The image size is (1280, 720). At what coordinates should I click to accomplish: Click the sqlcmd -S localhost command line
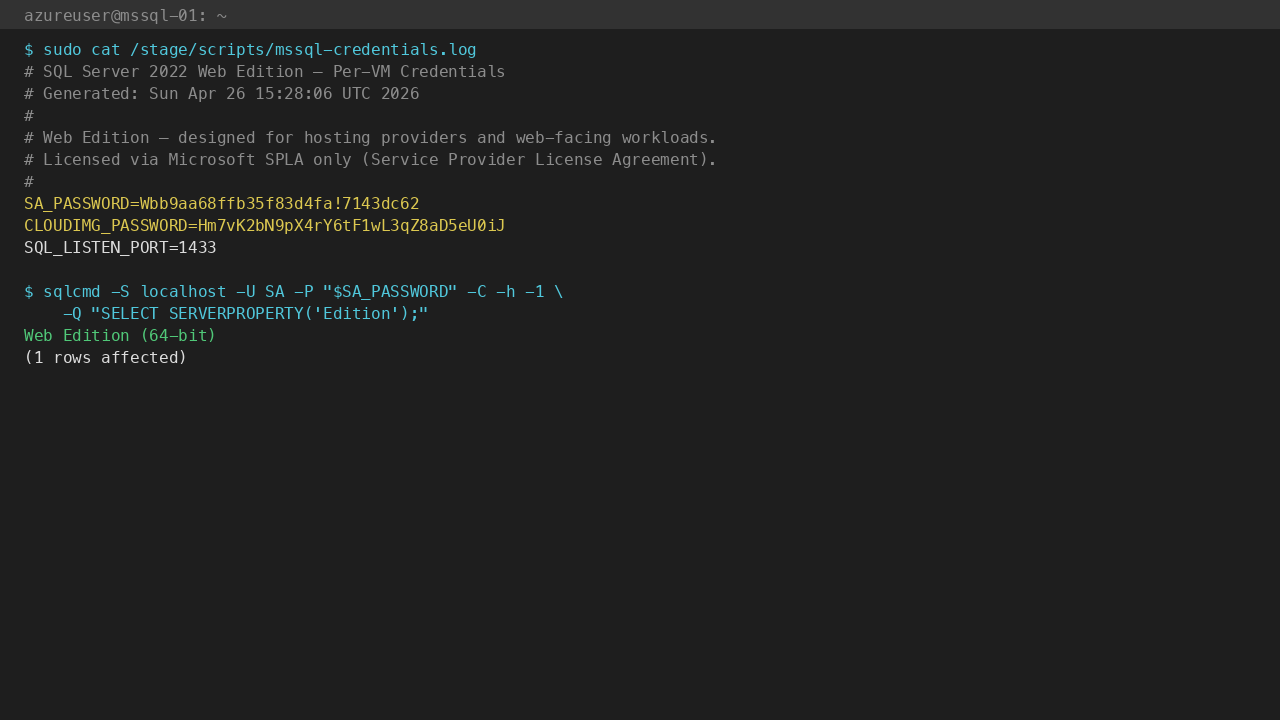click(x=294, y=292)
